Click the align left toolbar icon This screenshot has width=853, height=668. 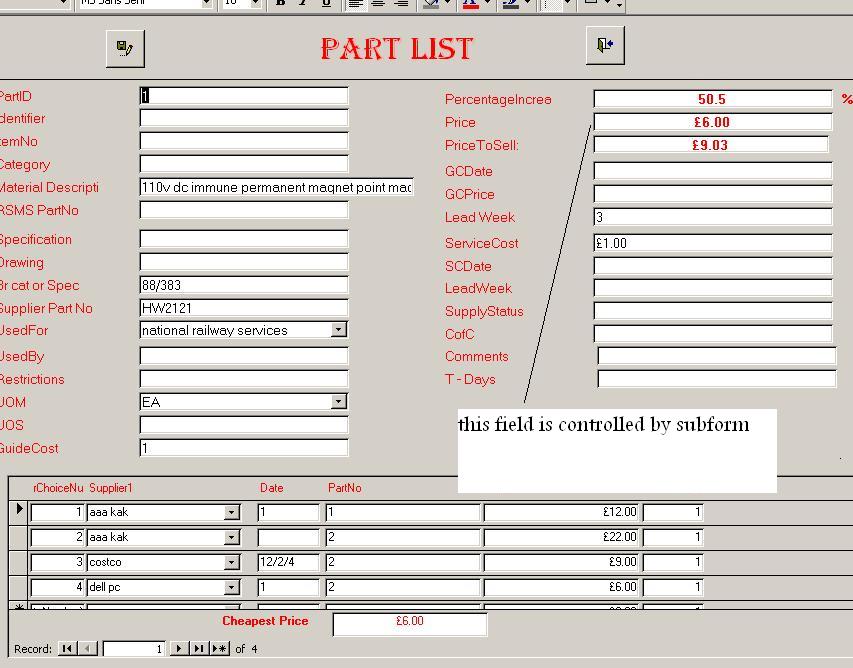[355, 3]
